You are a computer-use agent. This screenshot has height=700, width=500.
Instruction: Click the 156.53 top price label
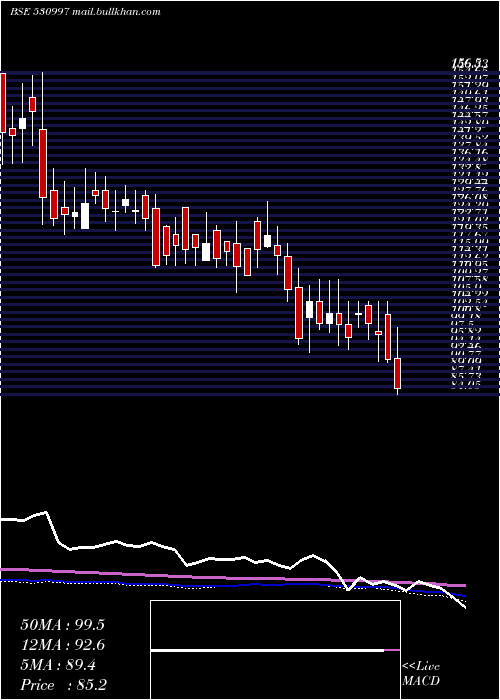(x=468, y=64)
